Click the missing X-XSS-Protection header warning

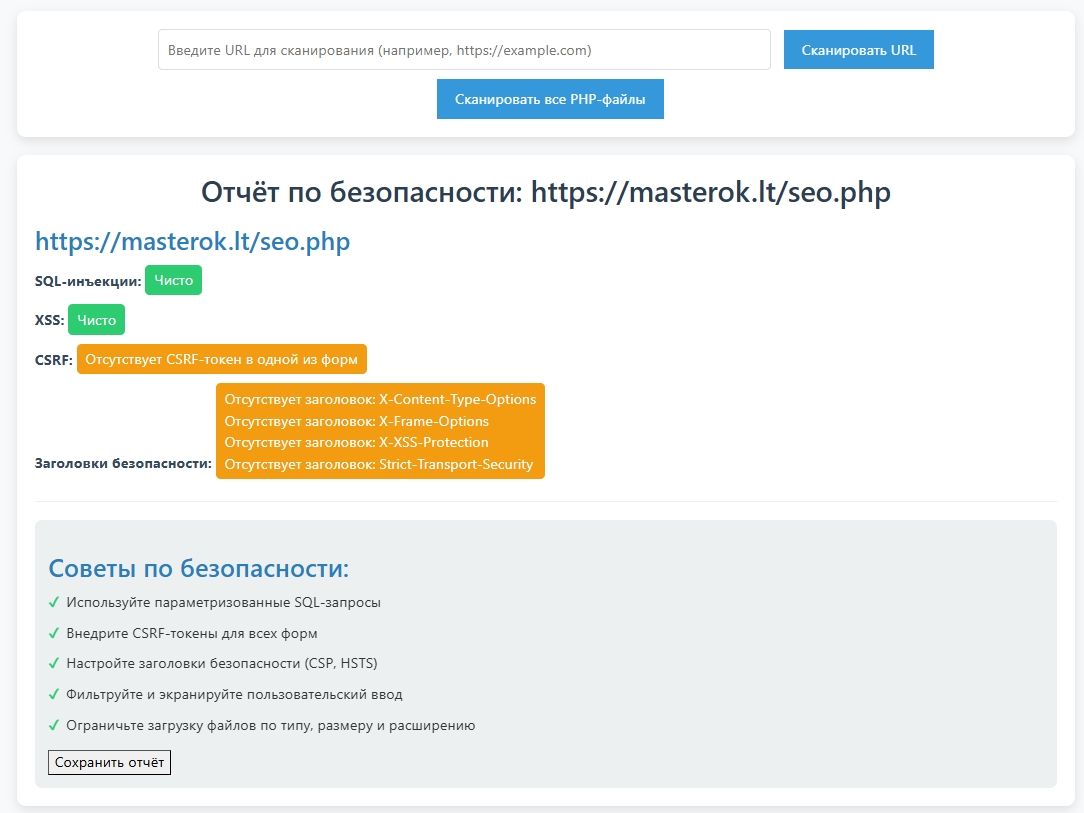356,442
